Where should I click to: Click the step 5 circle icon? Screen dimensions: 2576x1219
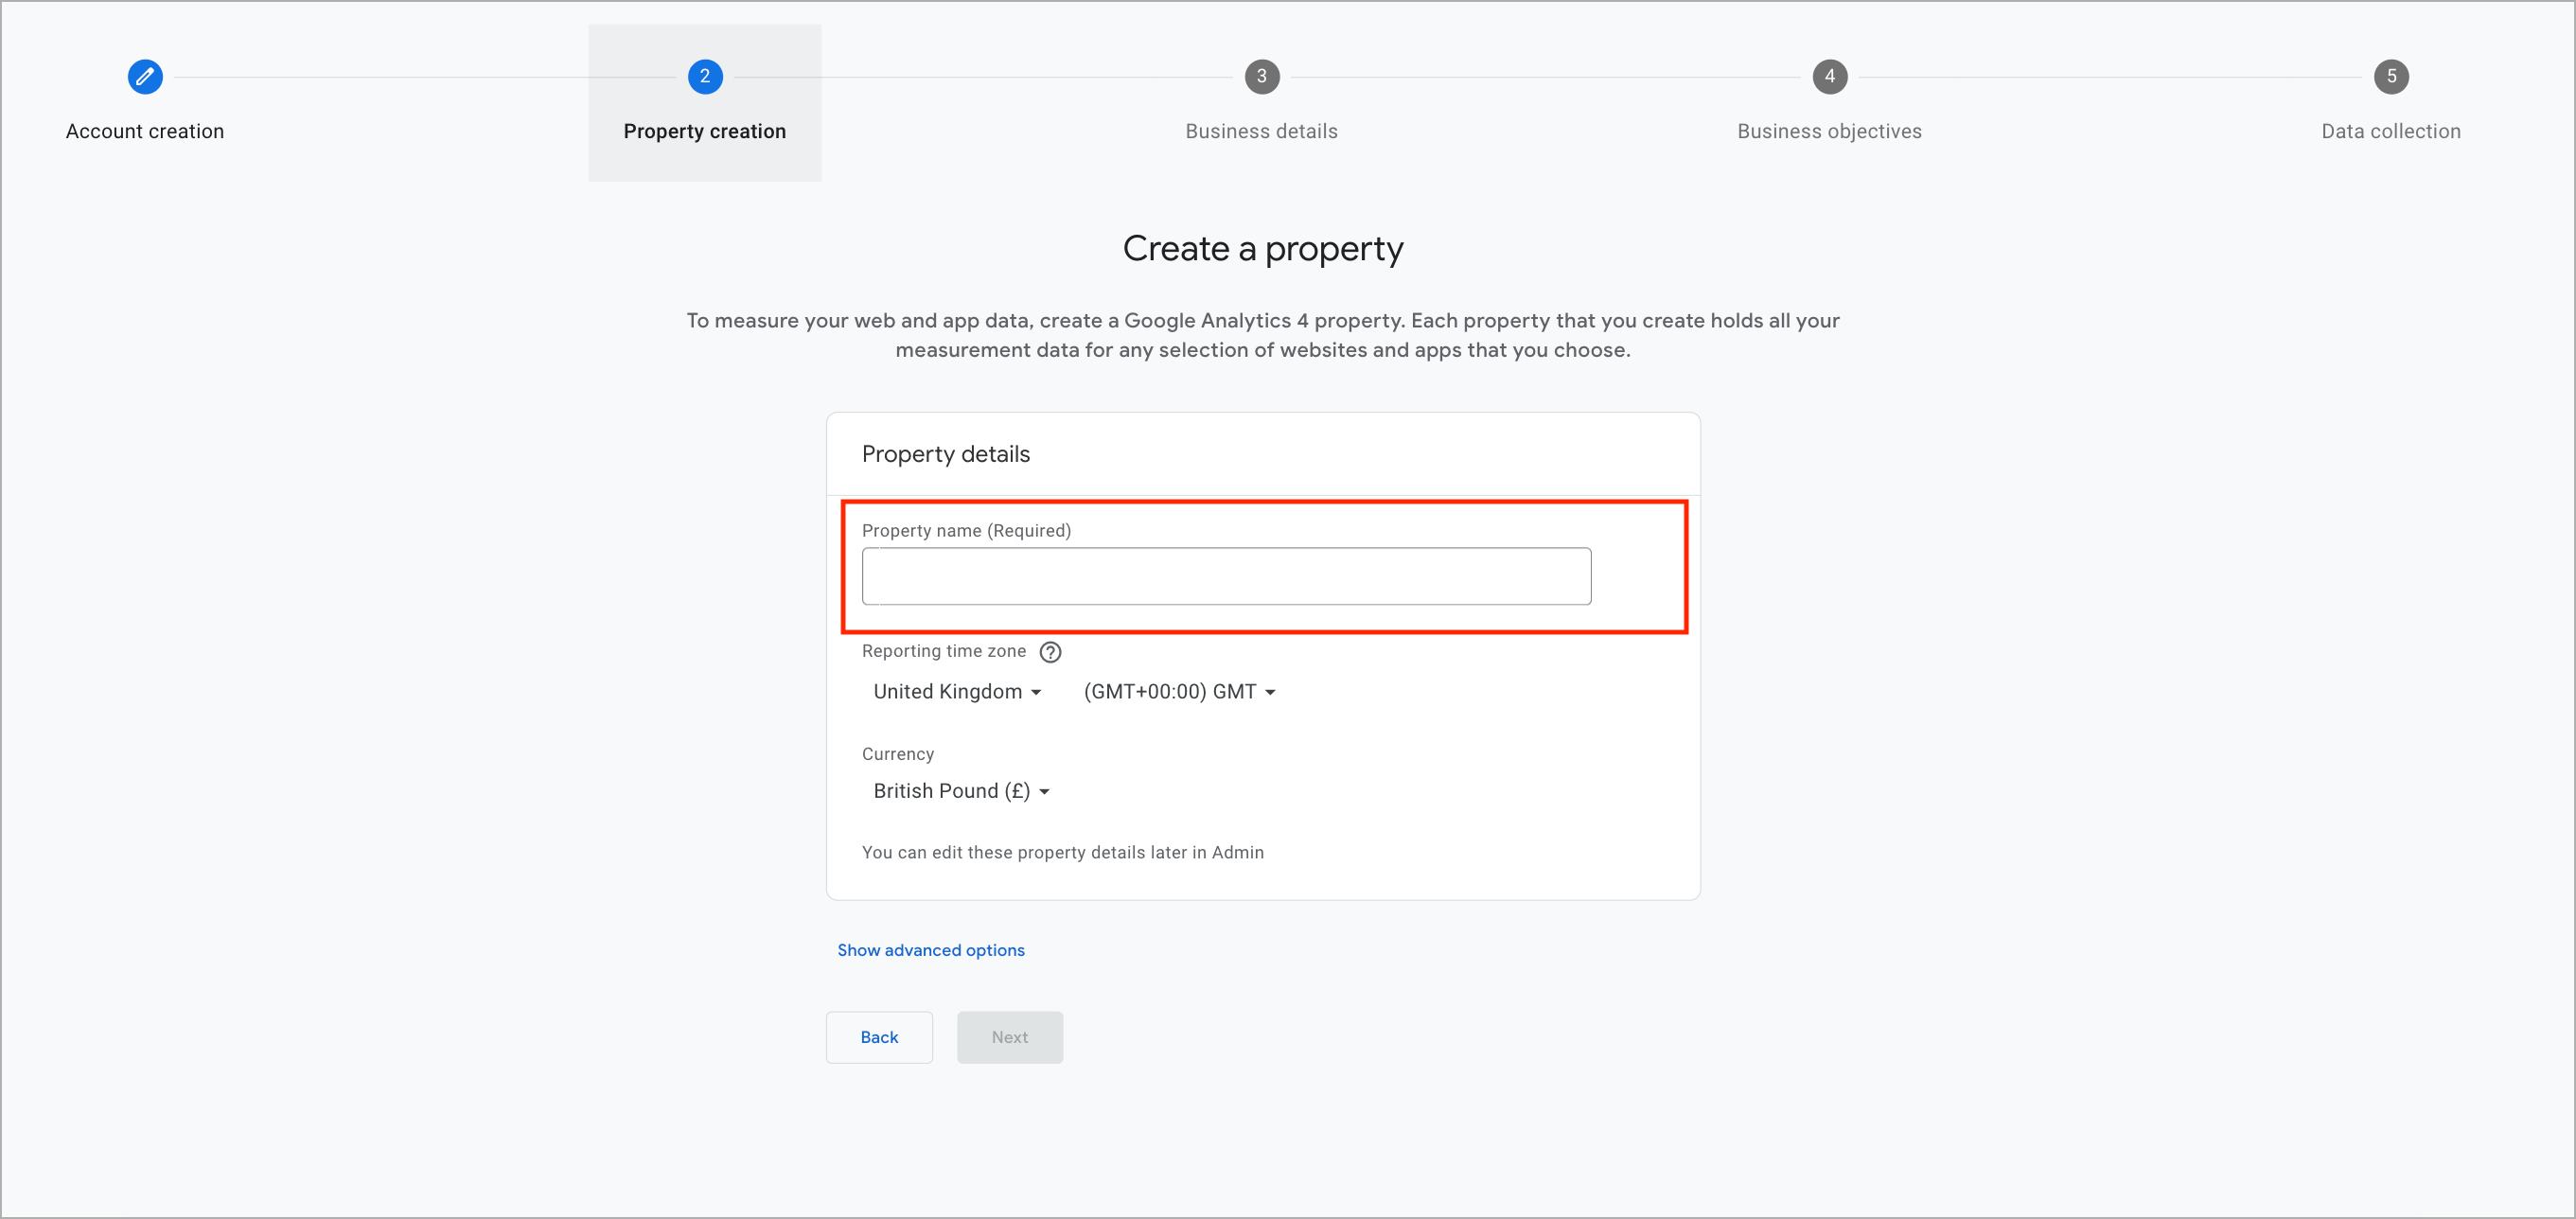coord(2391,77)
